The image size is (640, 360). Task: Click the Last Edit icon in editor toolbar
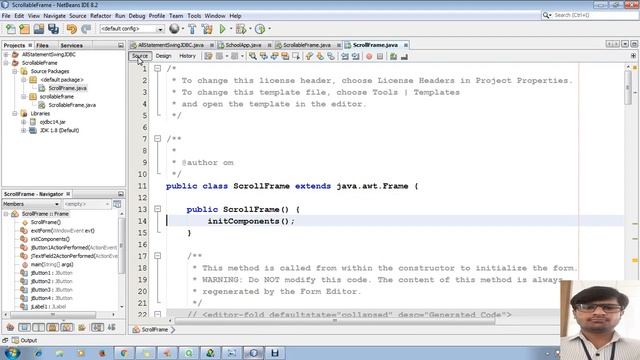click(208, 56)
